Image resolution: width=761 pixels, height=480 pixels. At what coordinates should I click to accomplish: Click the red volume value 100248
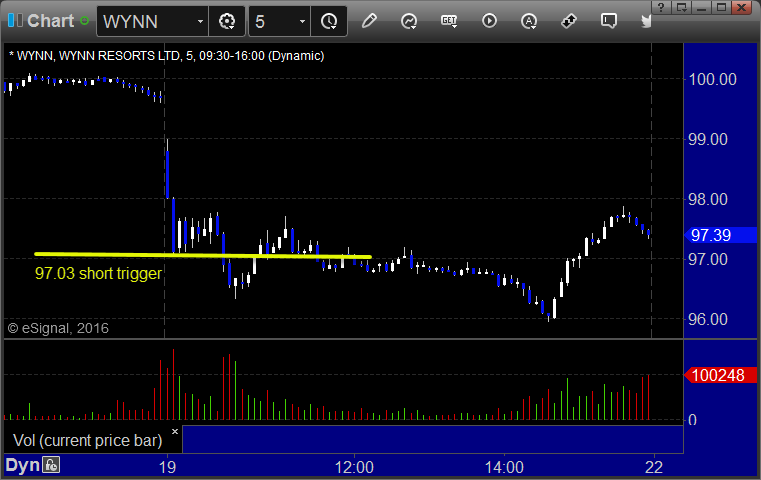718,375
